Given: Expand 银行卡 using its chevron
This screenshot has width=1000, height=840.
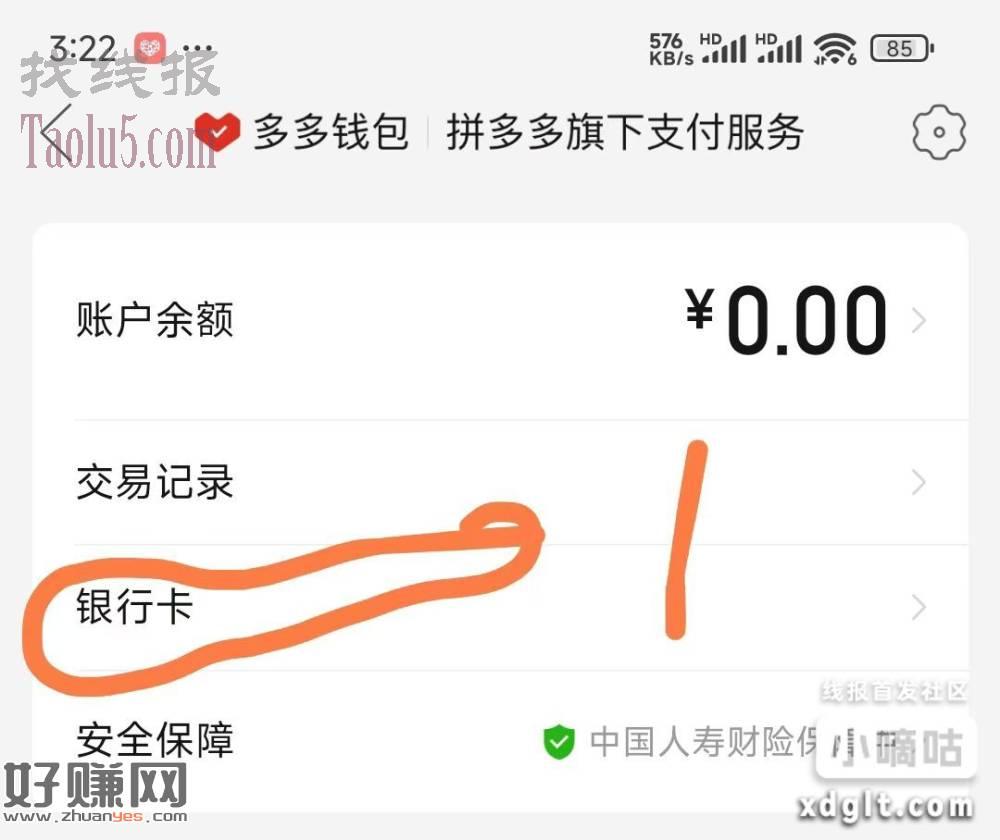Looking at the screenshot, I should pyautogui.click(x=918, y=607).
